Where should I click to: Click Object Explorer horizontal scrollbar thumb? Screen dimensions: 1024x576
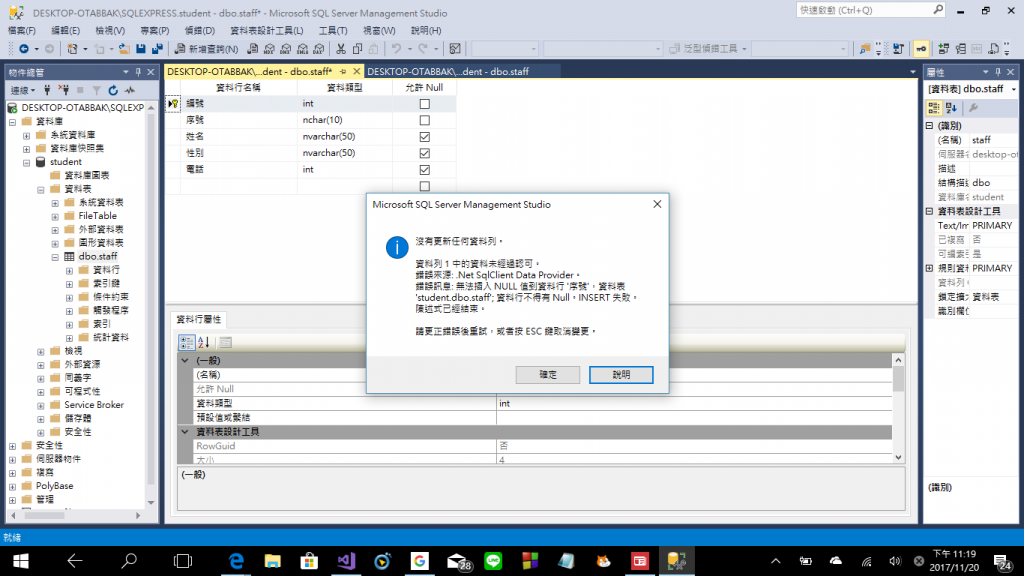tap(45, 515)
